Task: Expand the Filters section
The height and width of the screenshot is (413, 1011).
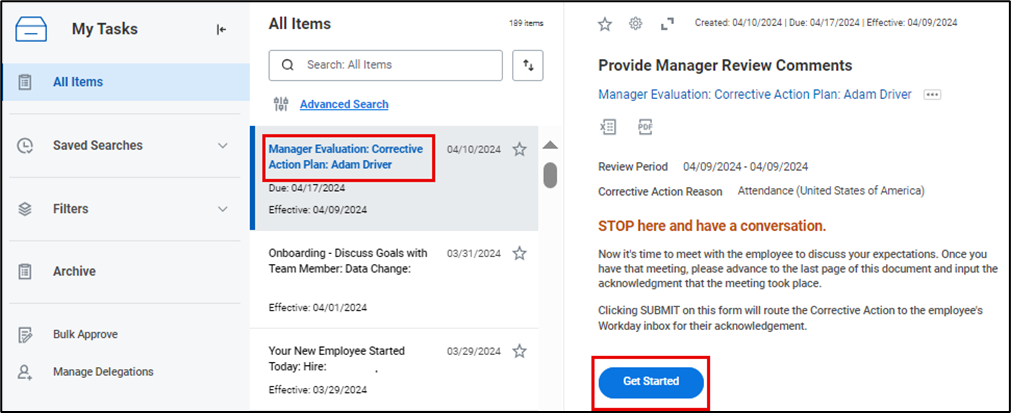Action: (x=222, y=209)
